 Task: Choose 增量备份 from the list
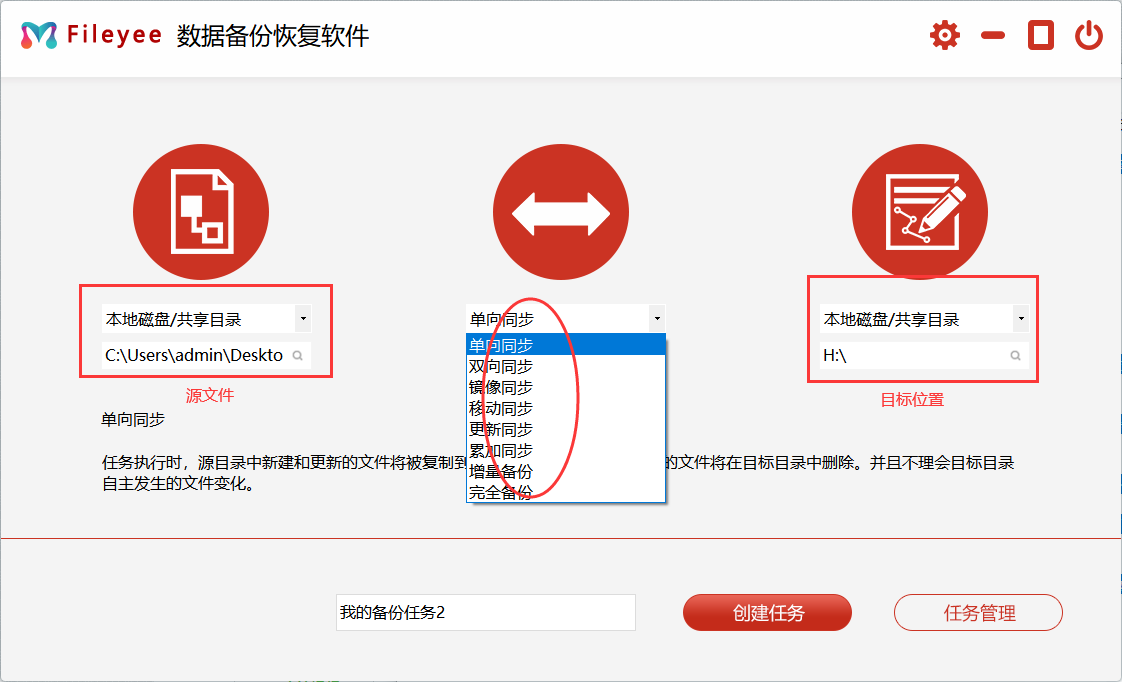501,471
